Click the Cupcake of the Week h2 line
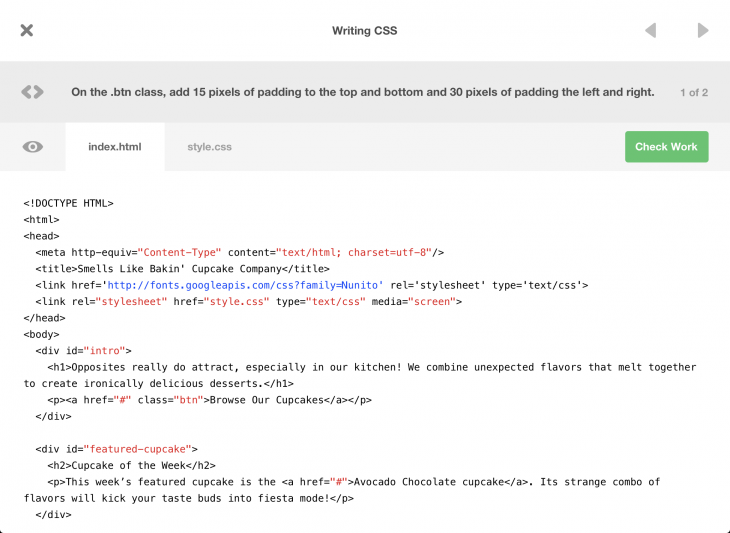This screenshot has width=730, height=533. [x=129, y=465]
